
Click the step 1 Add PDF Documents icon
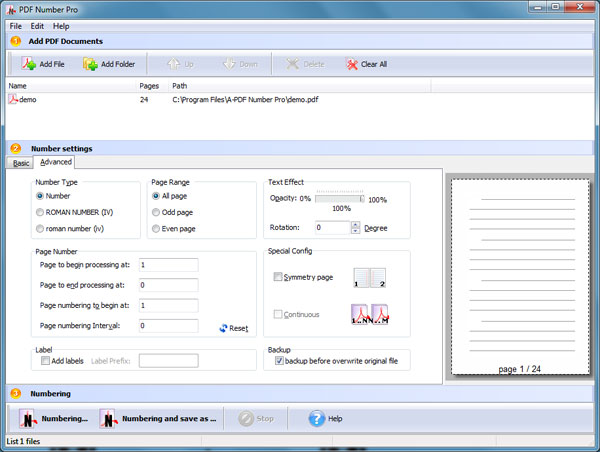click(16, 41)
